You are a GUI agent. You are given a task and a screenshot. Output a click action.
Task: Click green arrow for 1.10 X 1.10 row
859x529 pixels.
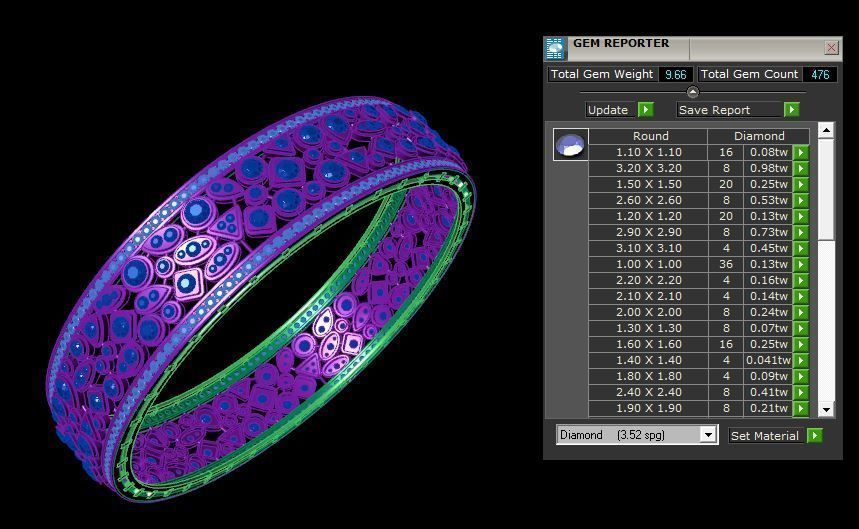(x=801, y=152)
